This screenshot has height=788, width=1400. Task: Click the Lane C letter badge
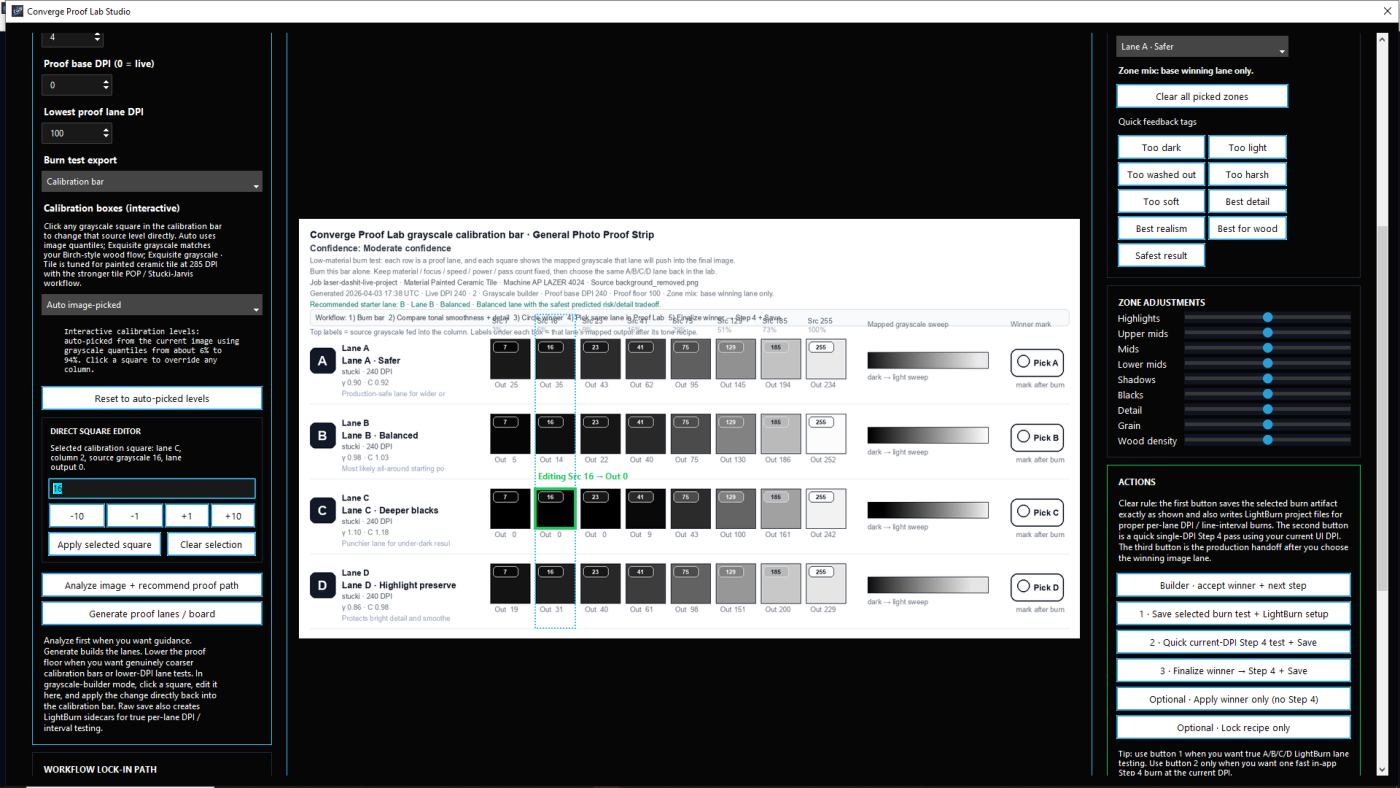pyautogui.click(x=322, y=511)
